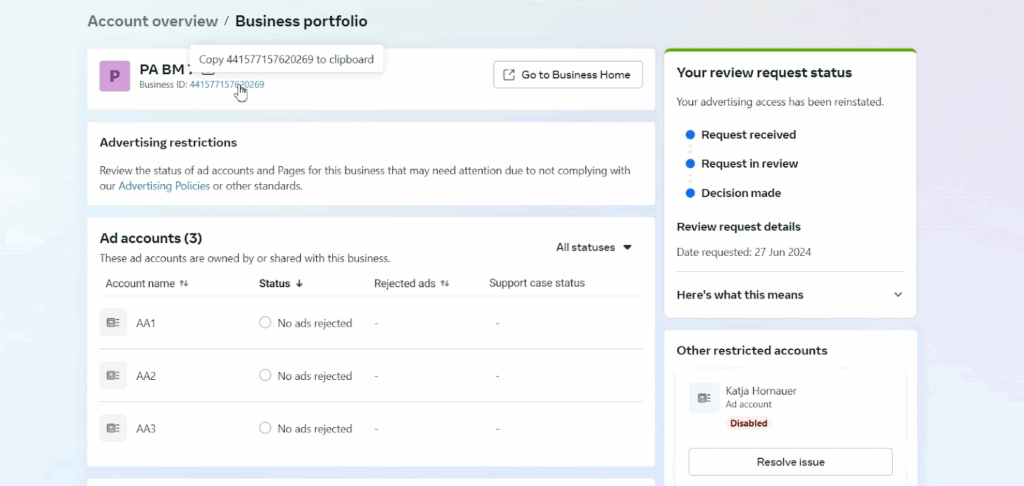Copy the Business ID 441577157620269
The height and width of the screenshot is (486, 1024).
[x=227, y=85]
